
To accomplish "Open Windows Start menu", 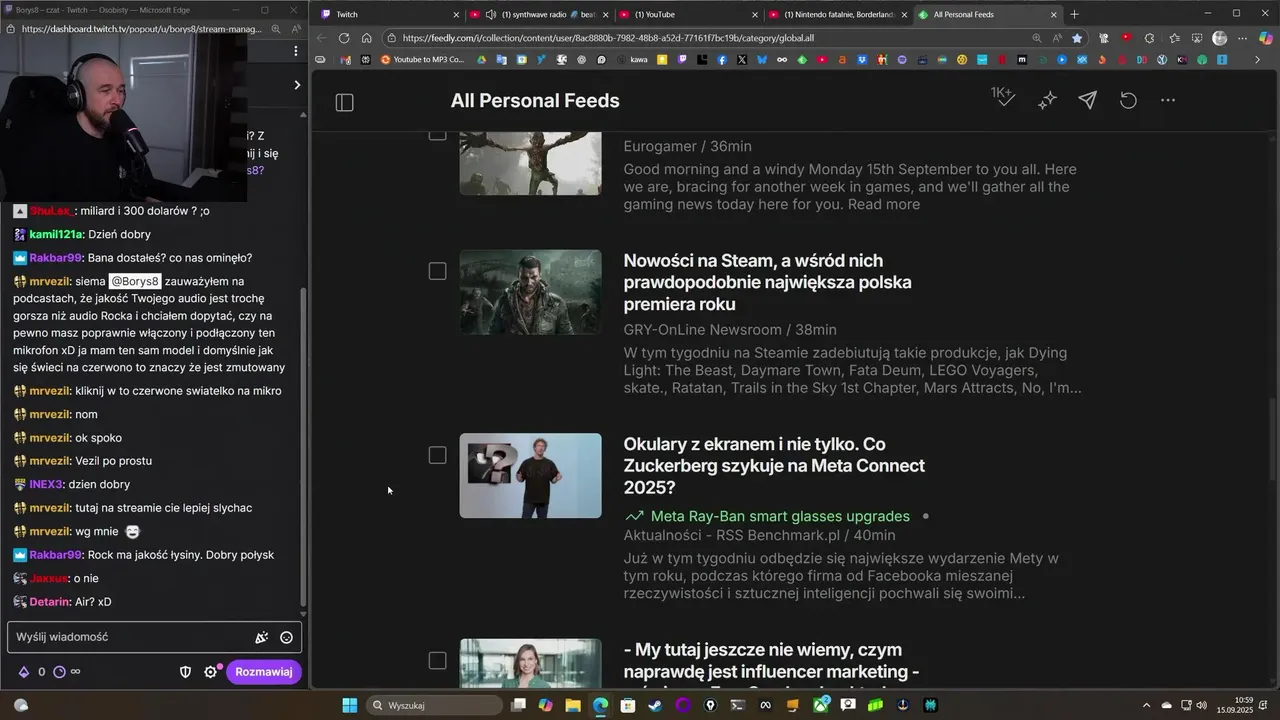I will tap(349, 705).
